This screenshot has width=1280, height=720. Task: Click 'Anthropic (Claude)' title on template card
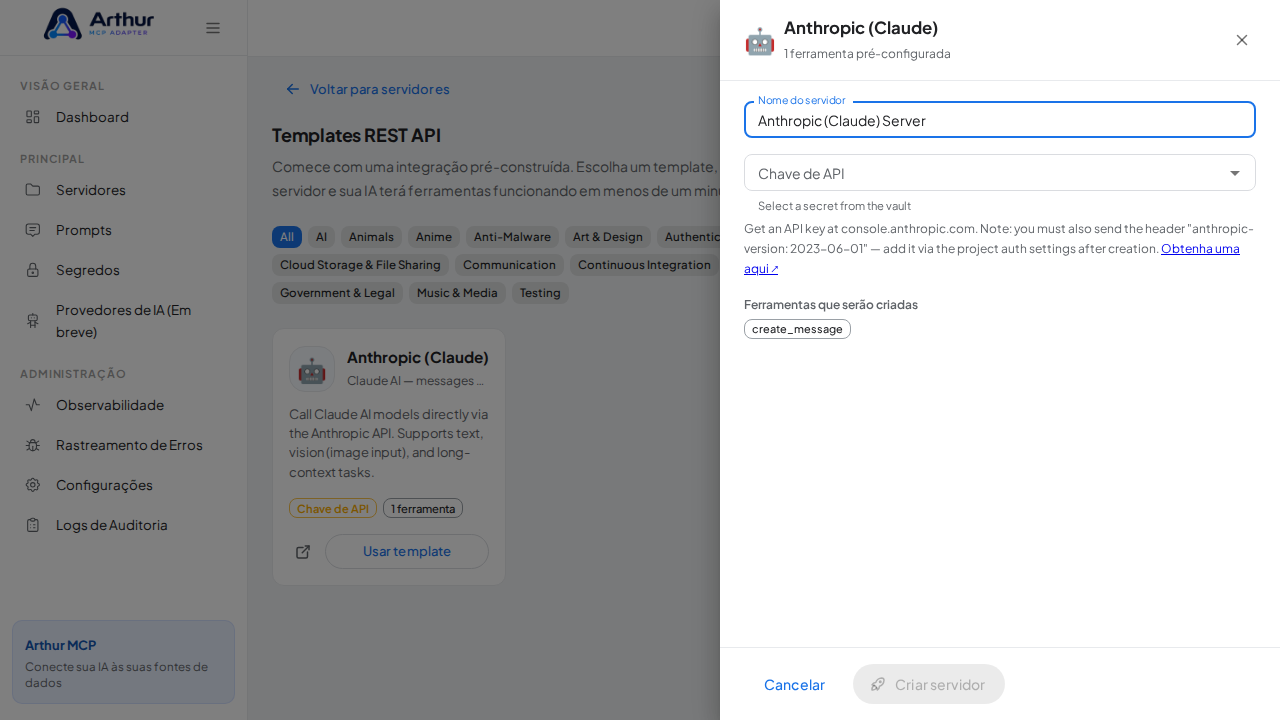418,357
